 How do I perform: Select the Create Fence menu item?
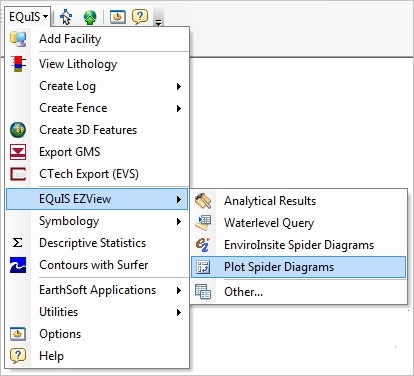pos(97,108)
